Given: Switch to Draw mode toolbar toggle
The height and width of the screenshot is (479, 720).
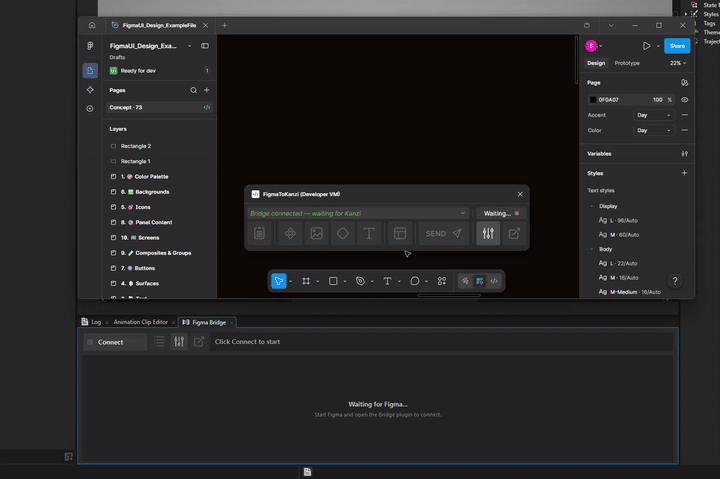Looking at the screenshot, I should coord(465,281).
